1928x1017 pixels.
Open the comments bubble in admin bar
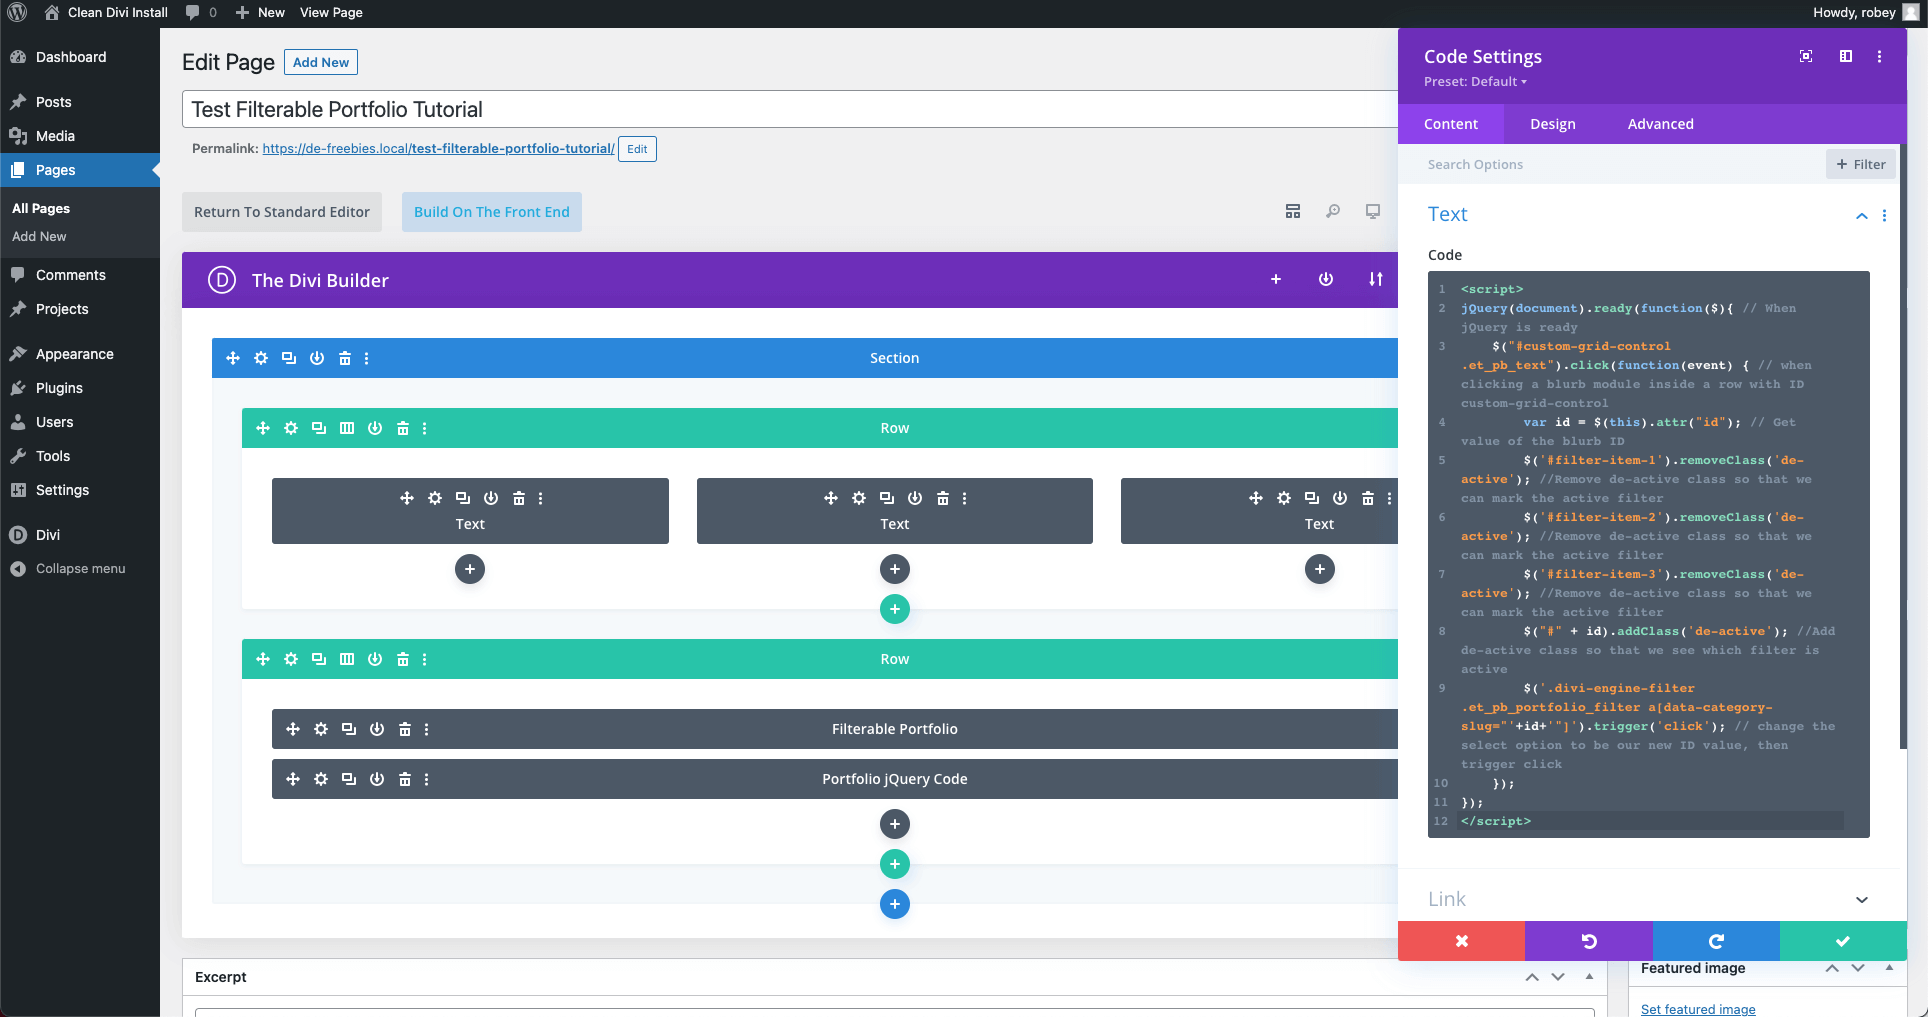coord(201,13)
